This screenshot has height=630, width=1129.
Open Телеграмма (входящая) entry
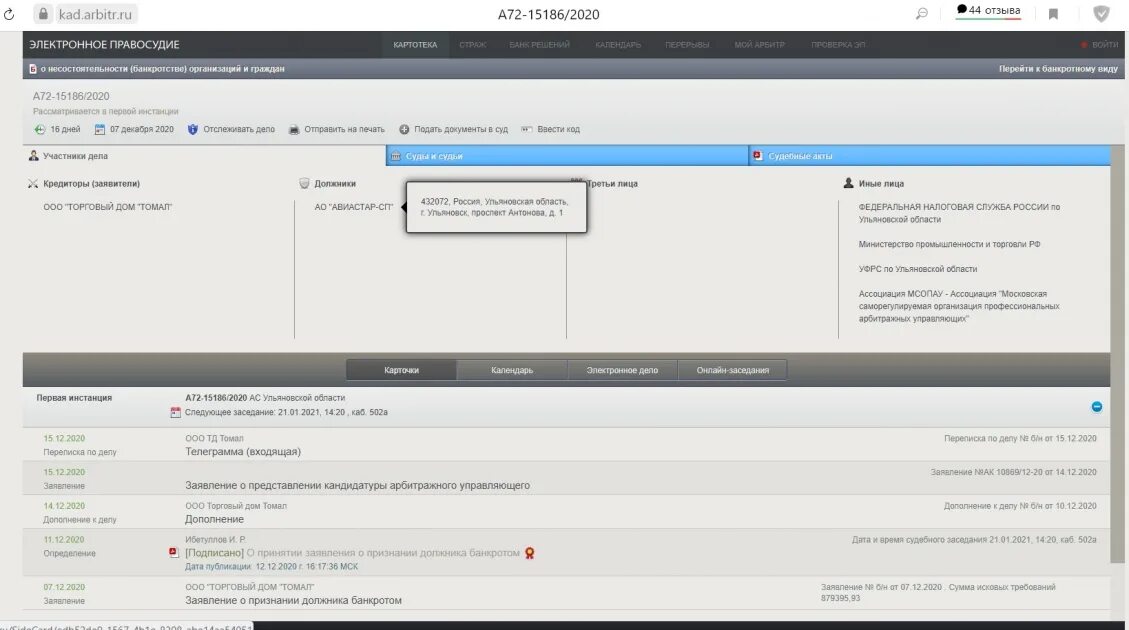pos(243,451)
